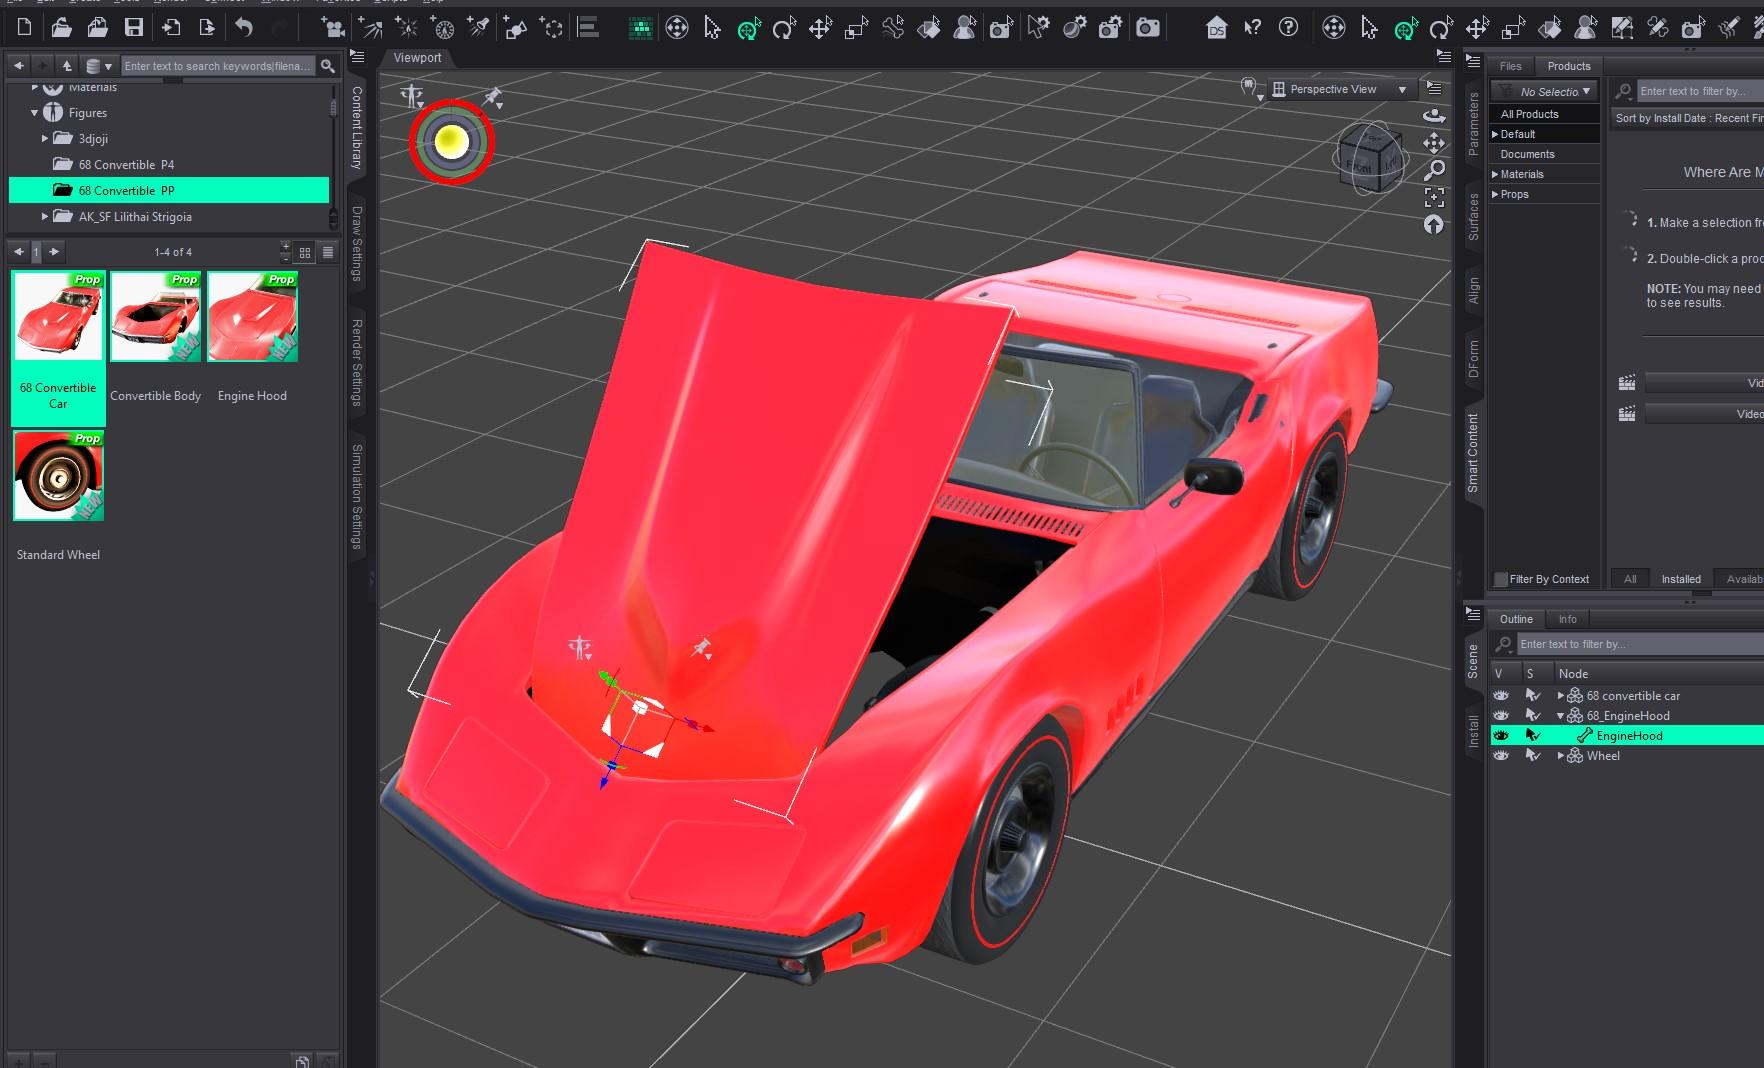
Task: Click the viewport orbit rotate icon
Action: pos(1434,115)
